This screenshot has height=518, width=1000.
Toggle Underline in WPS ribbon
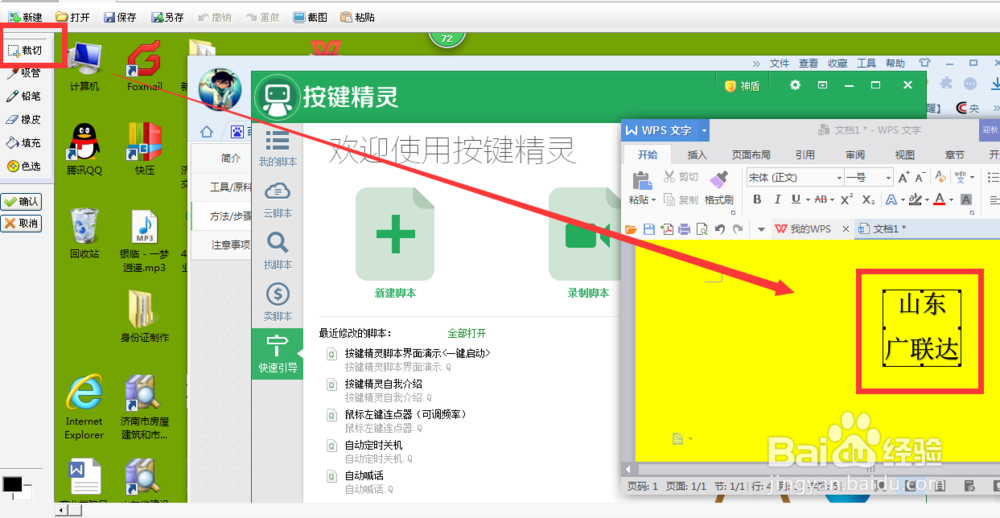pyautogui.click(x=795, y=200)
